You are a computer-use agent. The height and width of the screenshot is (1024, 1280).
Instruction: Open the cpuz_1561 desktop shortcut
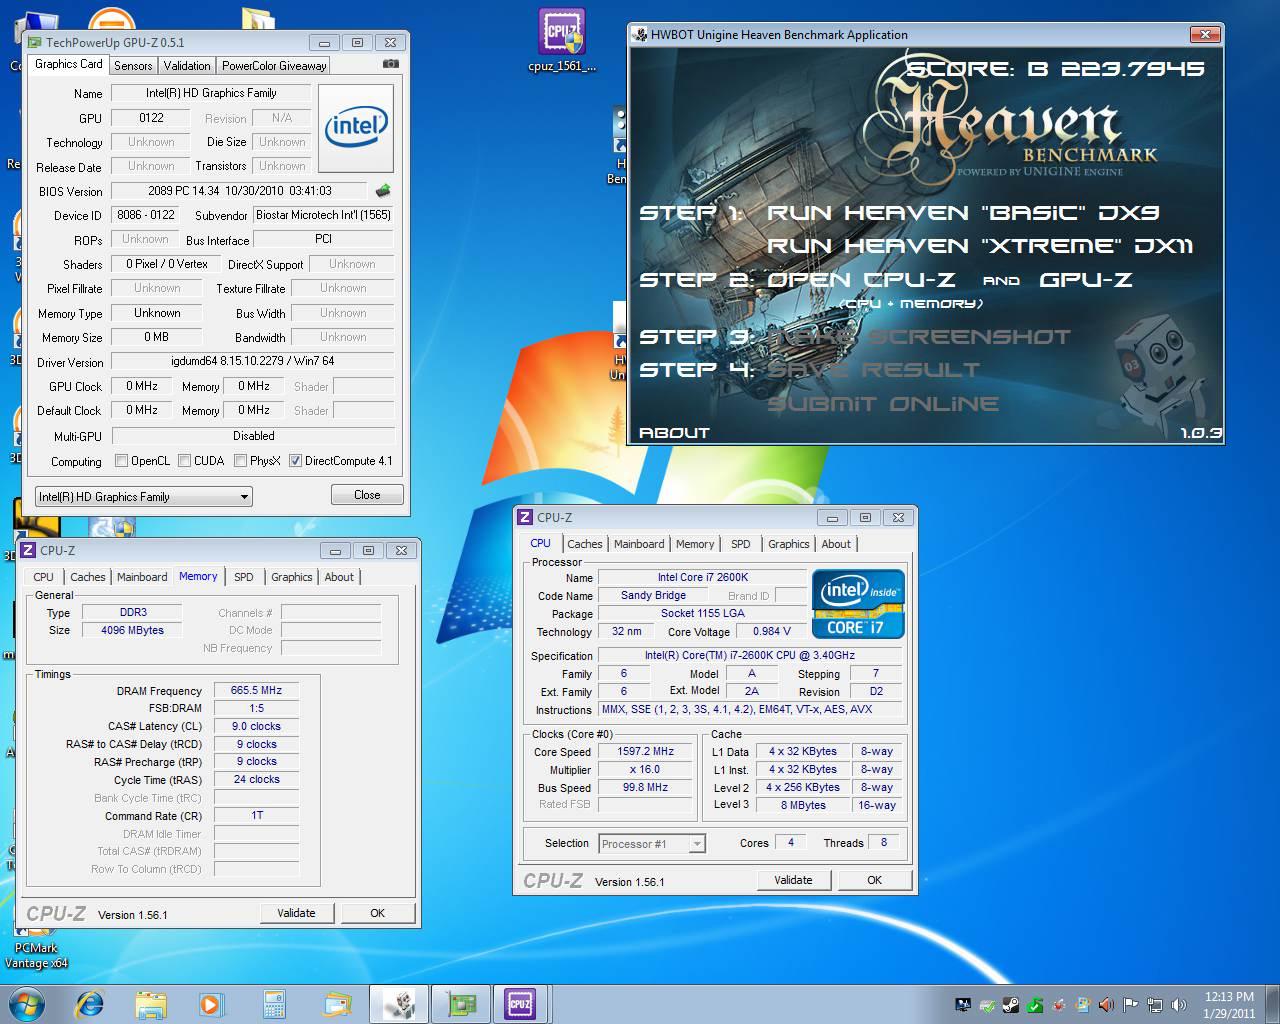click(x=562, y=41)
